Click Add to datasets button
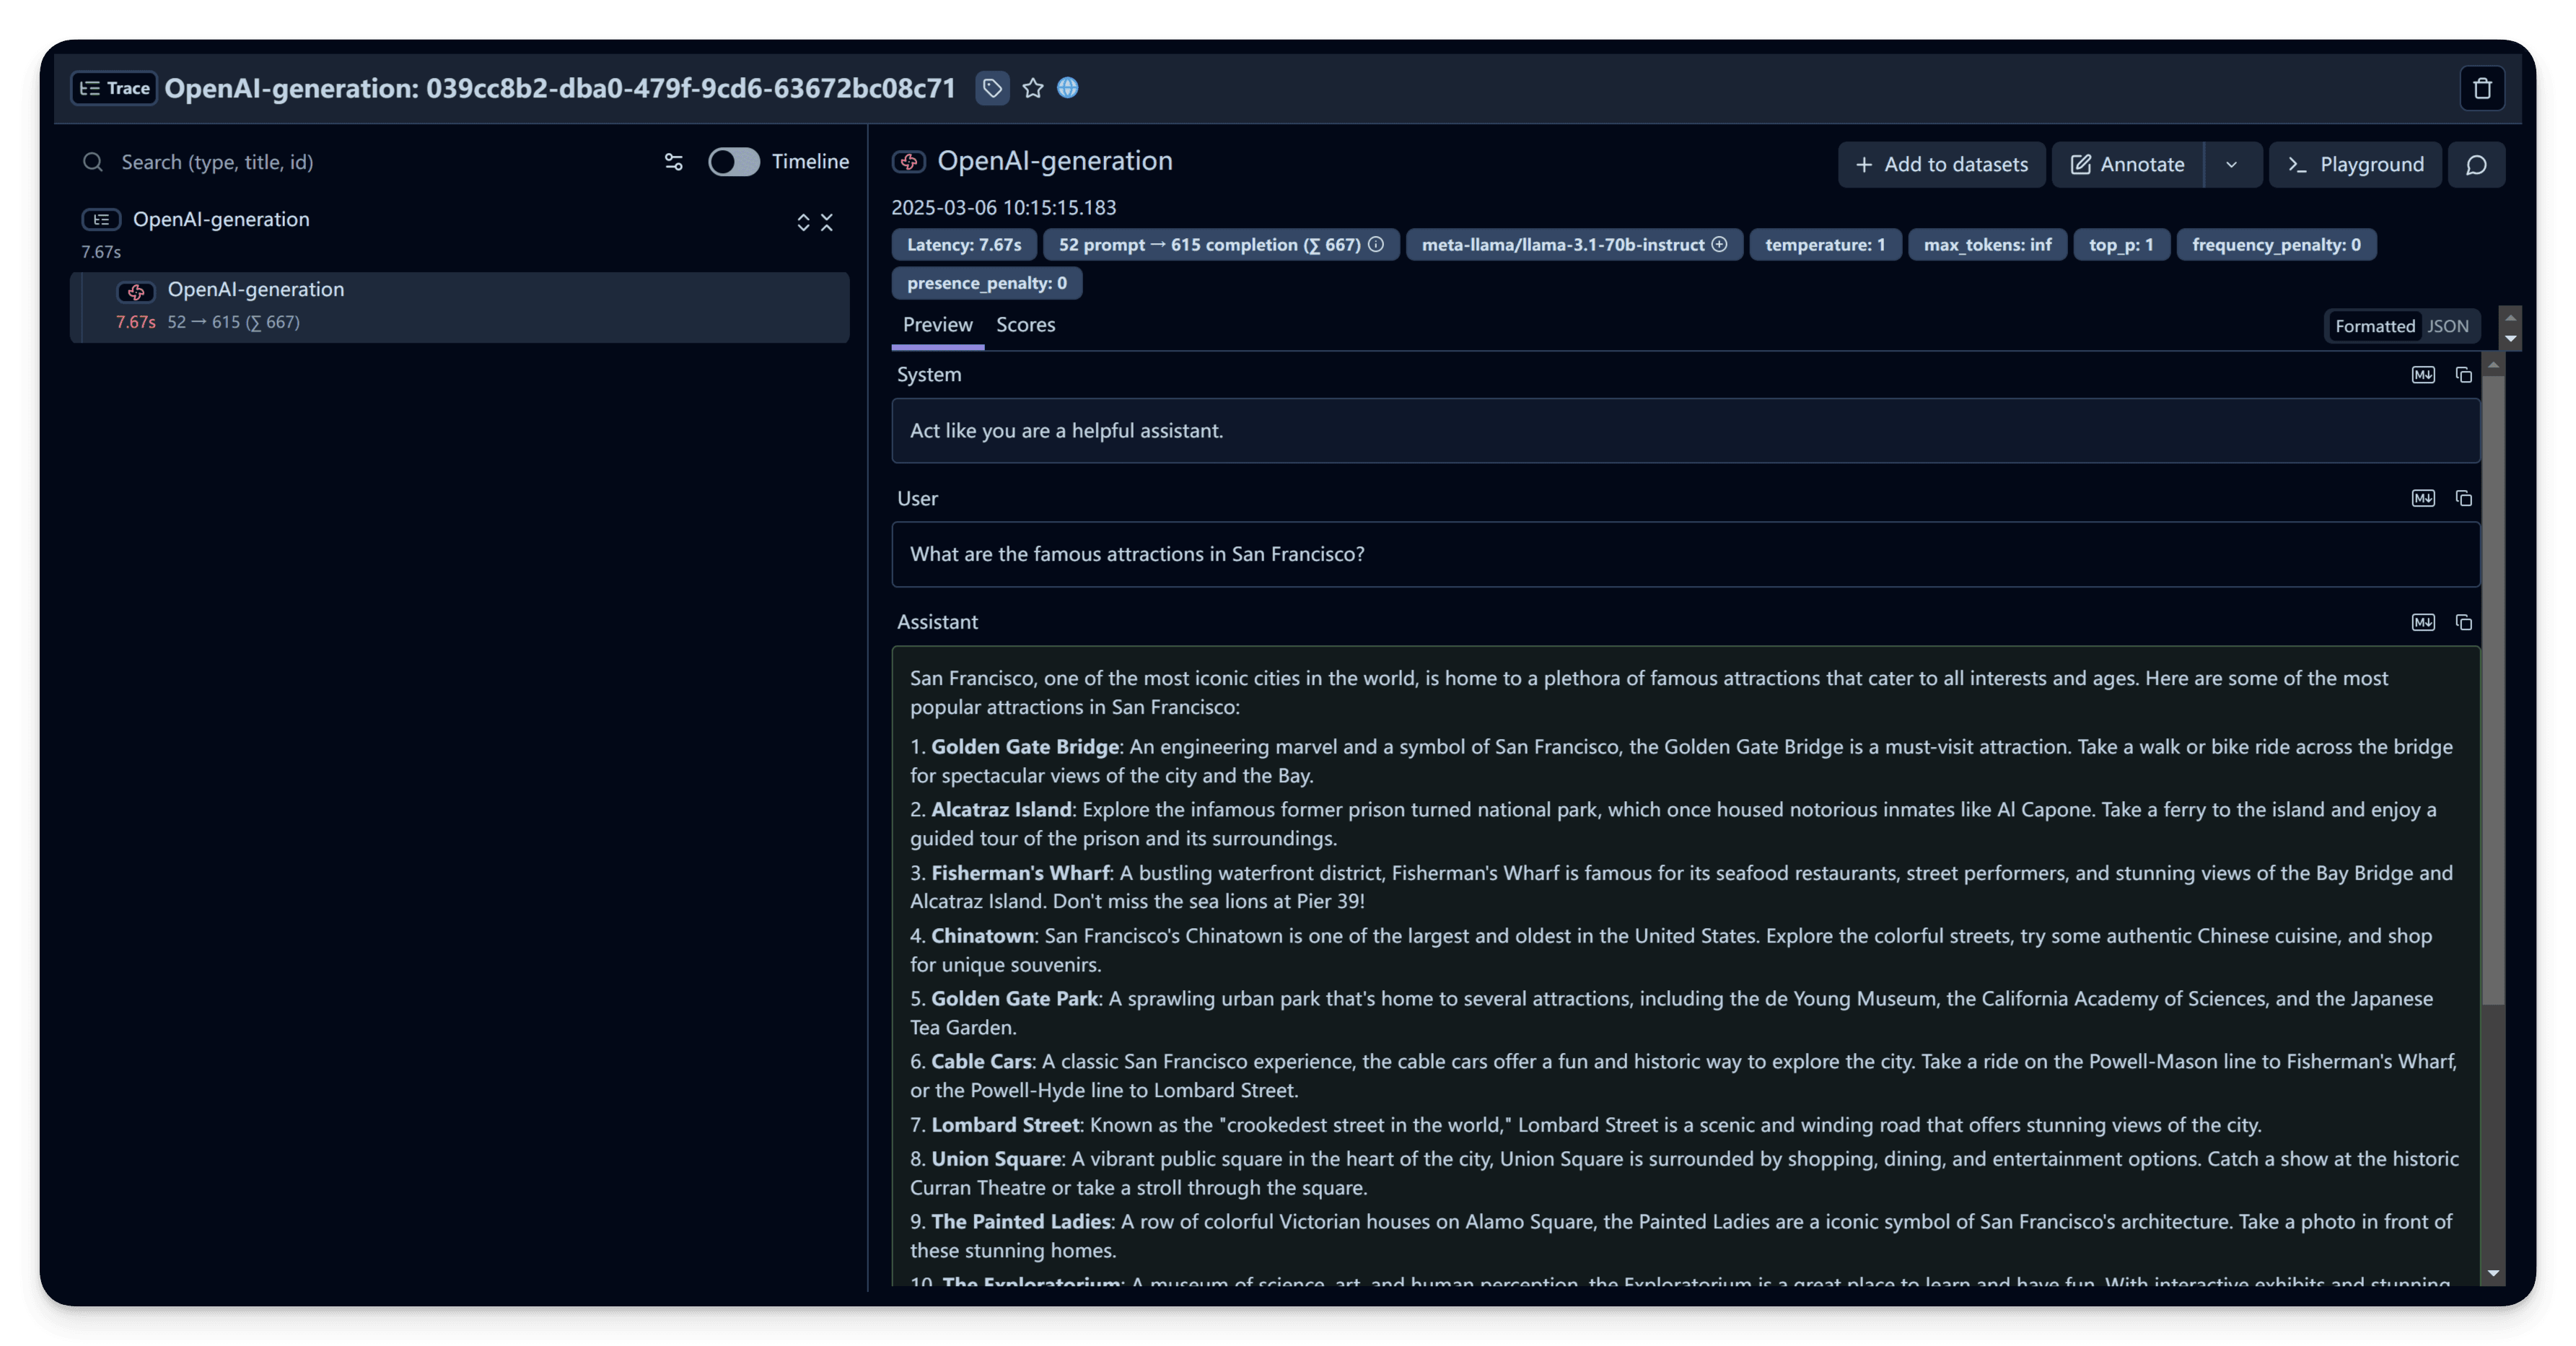Screen dimensions: 2576x1346 coord(1941,165)
